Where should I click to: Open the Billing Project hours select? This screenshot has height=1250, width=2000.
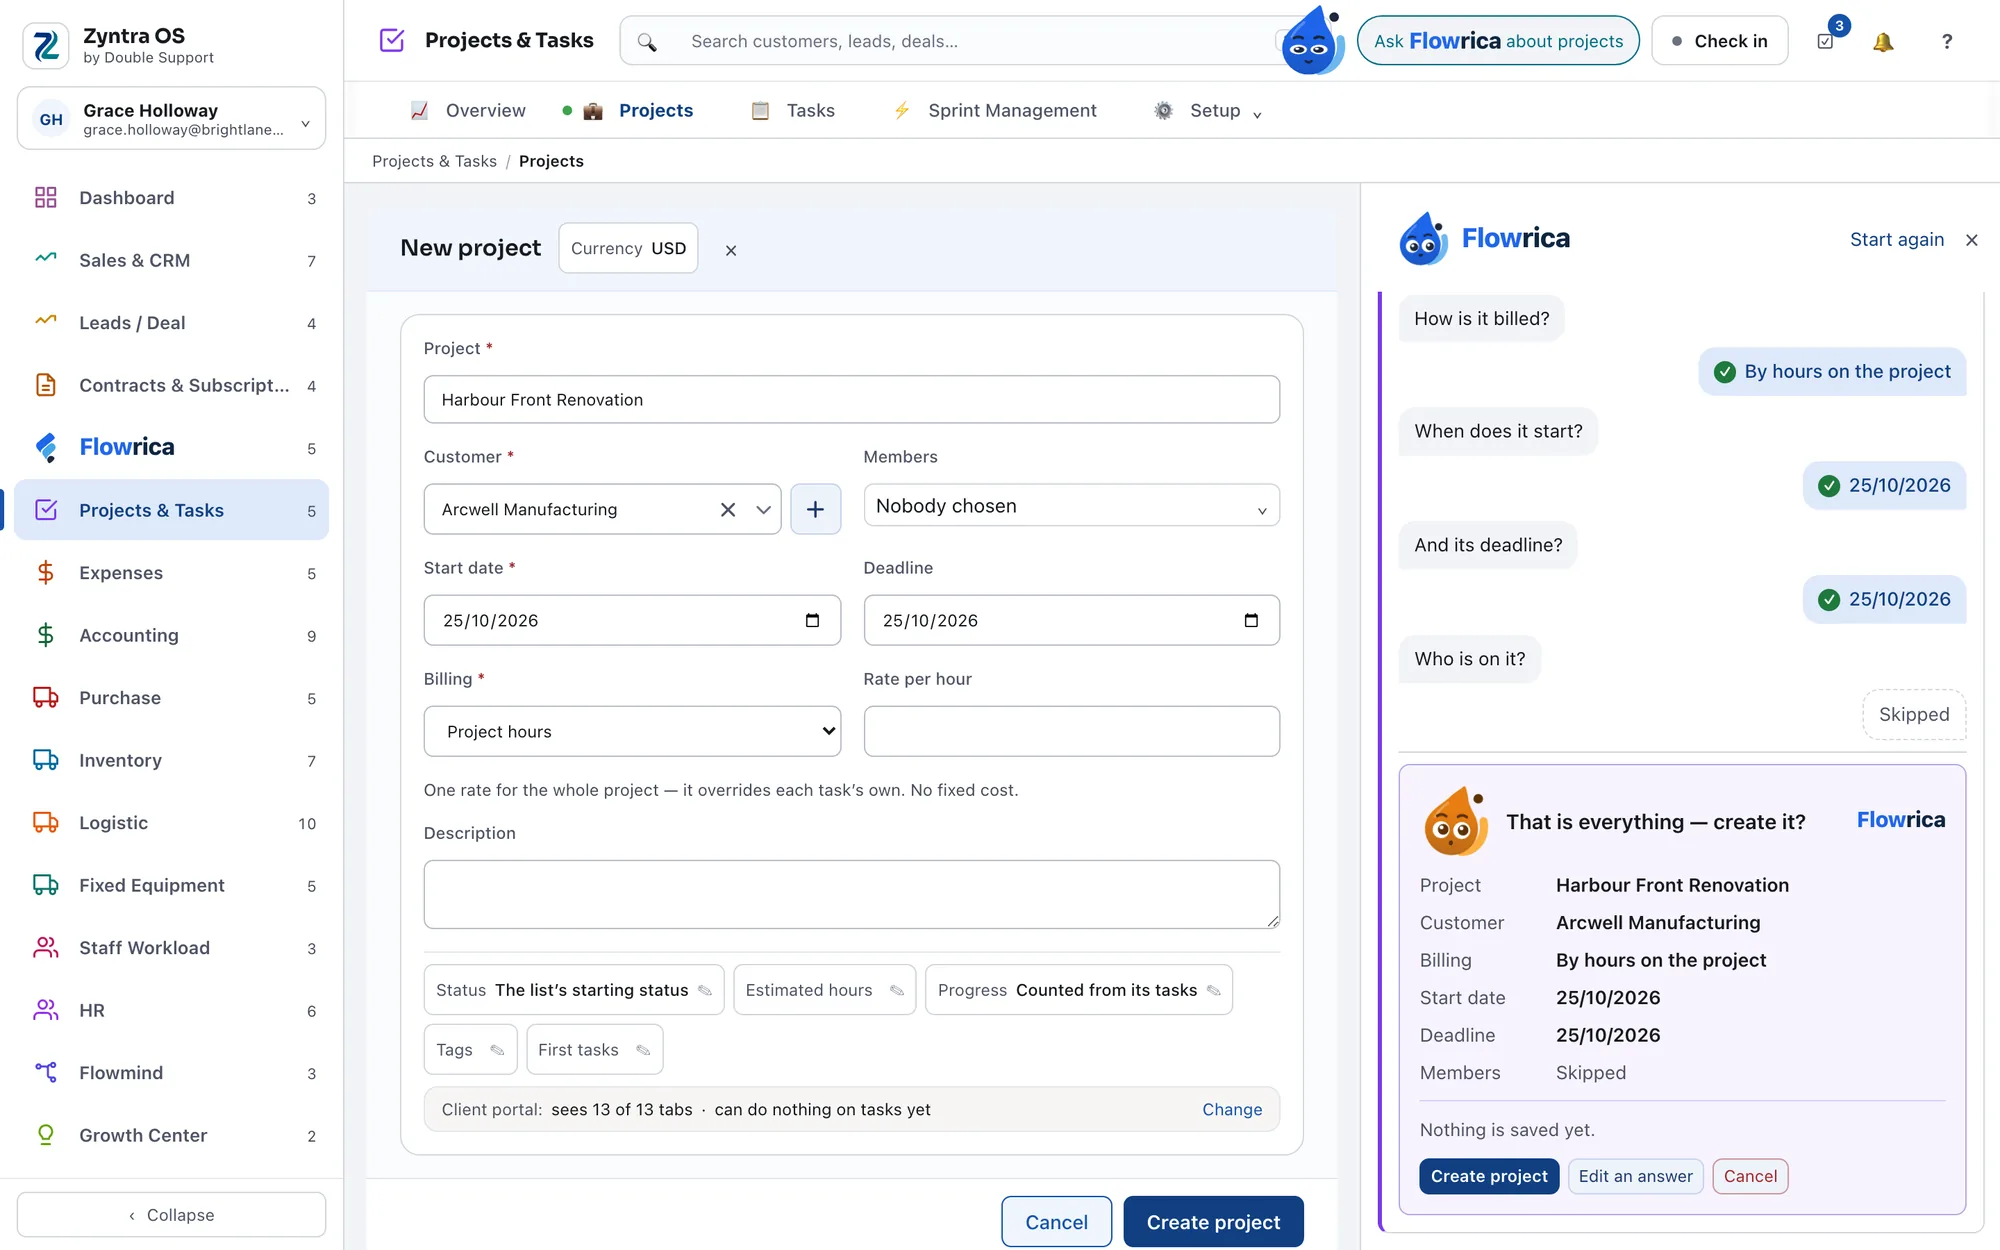(x=632, y=731)
